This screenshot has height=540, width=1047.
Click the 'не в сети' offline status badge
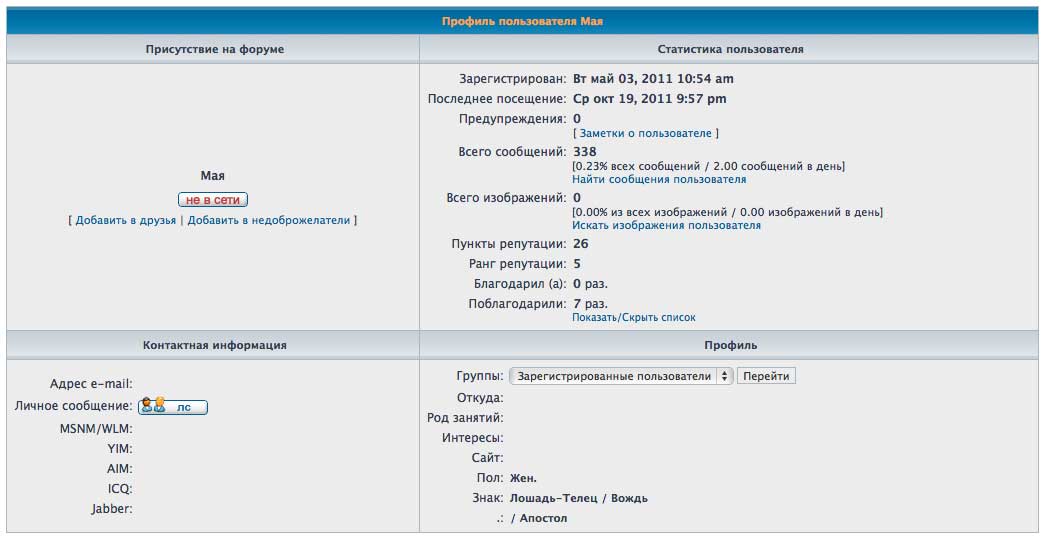[x=213, y=200]
